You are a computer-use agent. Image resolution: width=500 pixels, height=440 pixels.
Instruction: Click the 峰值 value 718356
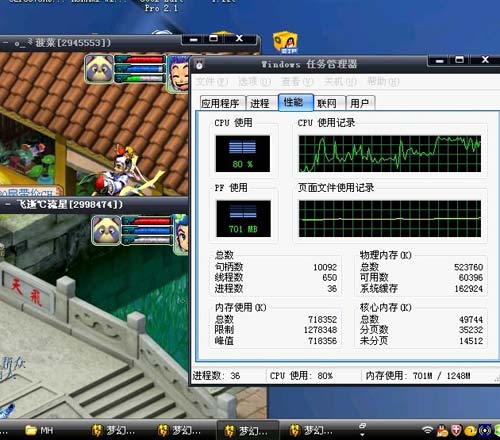click(x=322, y=341)
